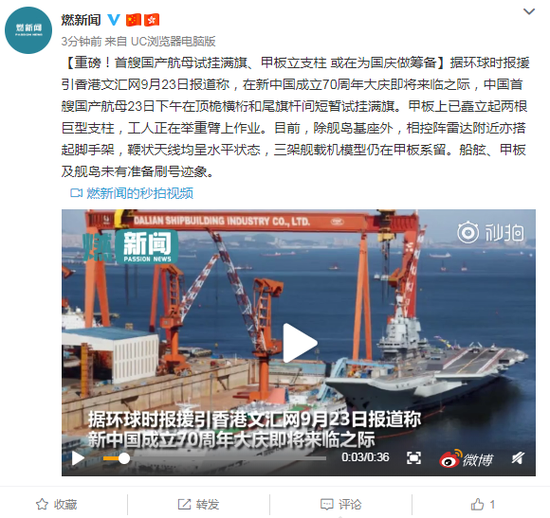Click the Hong Kong flag emoji icon
This screenshot has width=550, height=518.
[x=152, y=20]
